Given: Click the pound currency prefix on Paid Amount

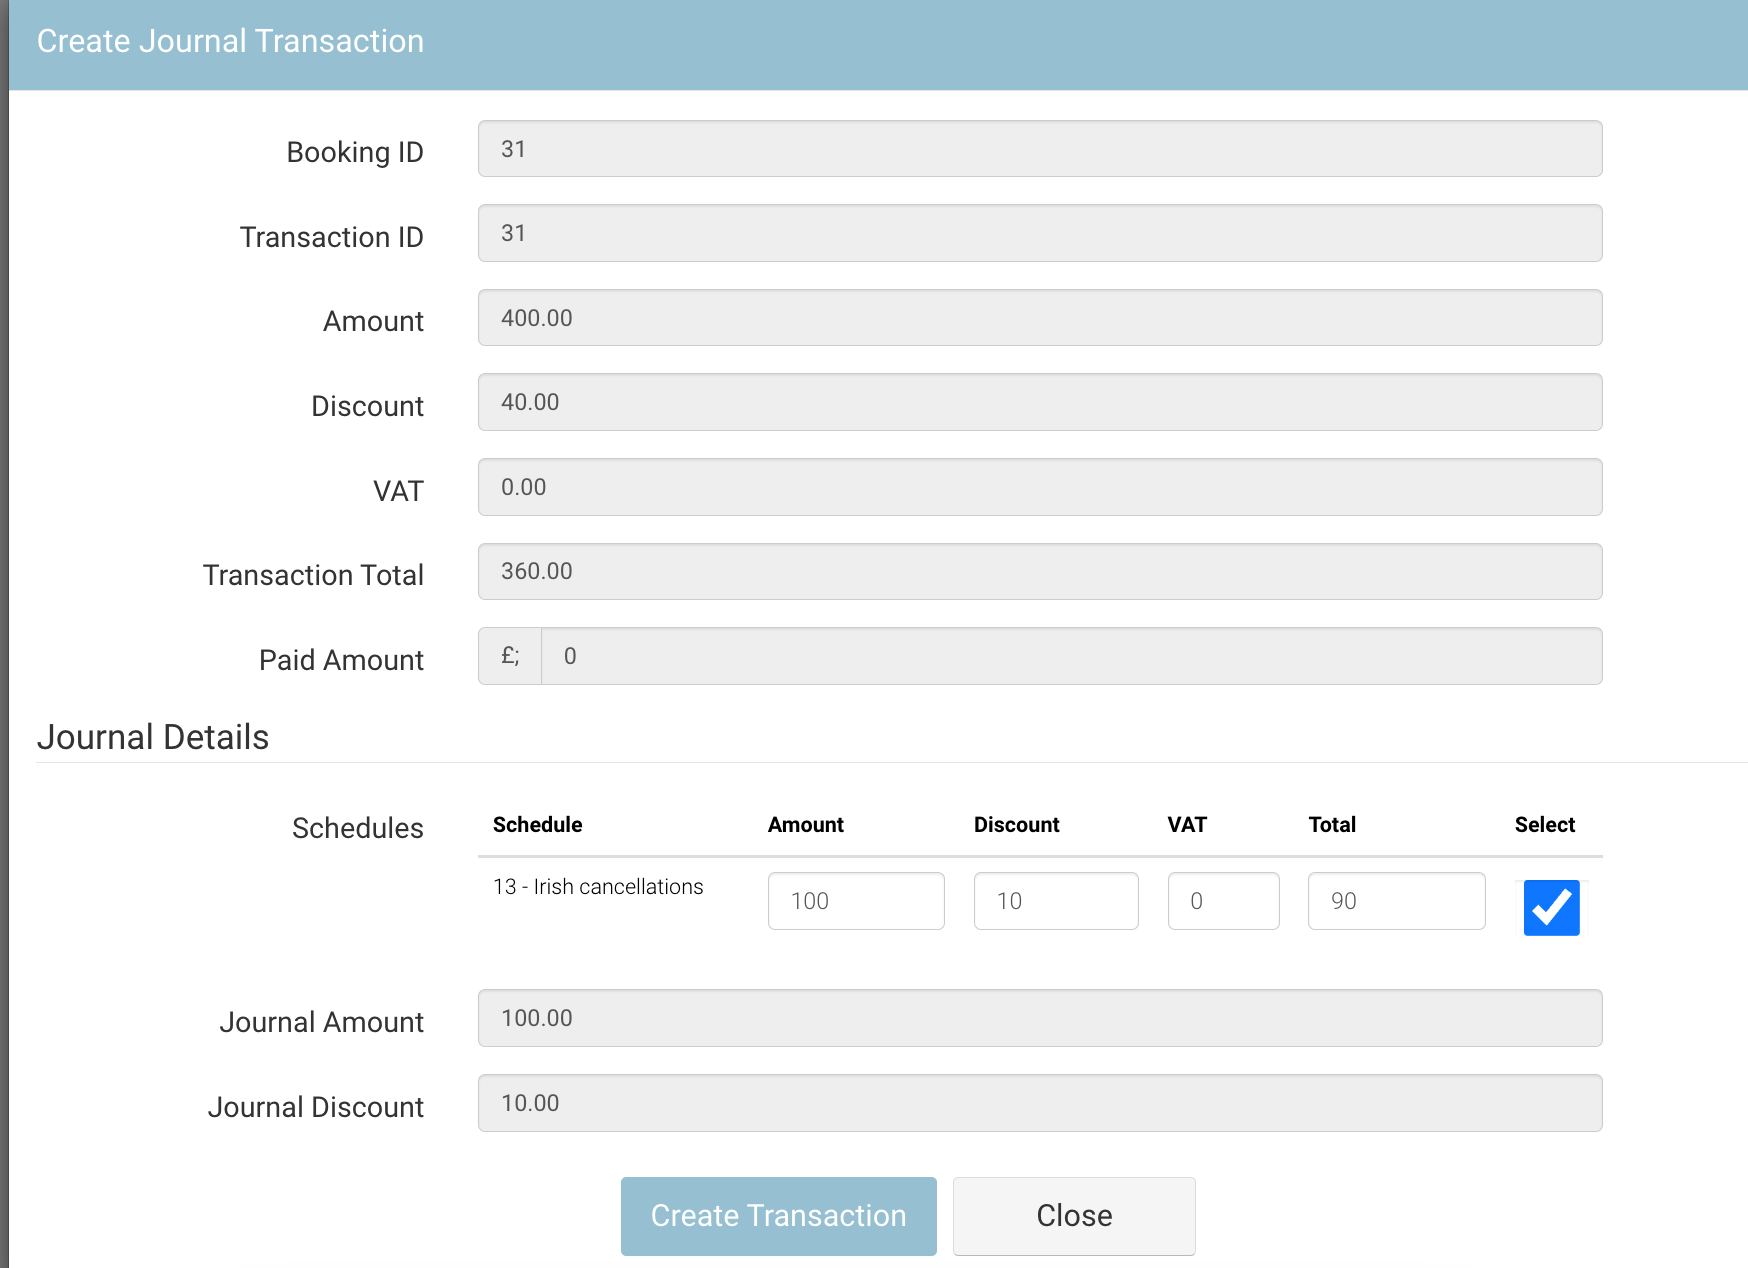Looking at the screenshot, I should pos(510,656).
